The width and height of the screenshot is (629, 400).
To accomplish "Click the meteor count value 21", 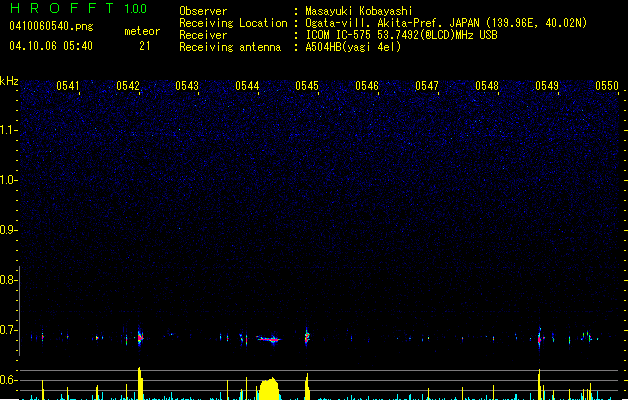I will [145, 46].
